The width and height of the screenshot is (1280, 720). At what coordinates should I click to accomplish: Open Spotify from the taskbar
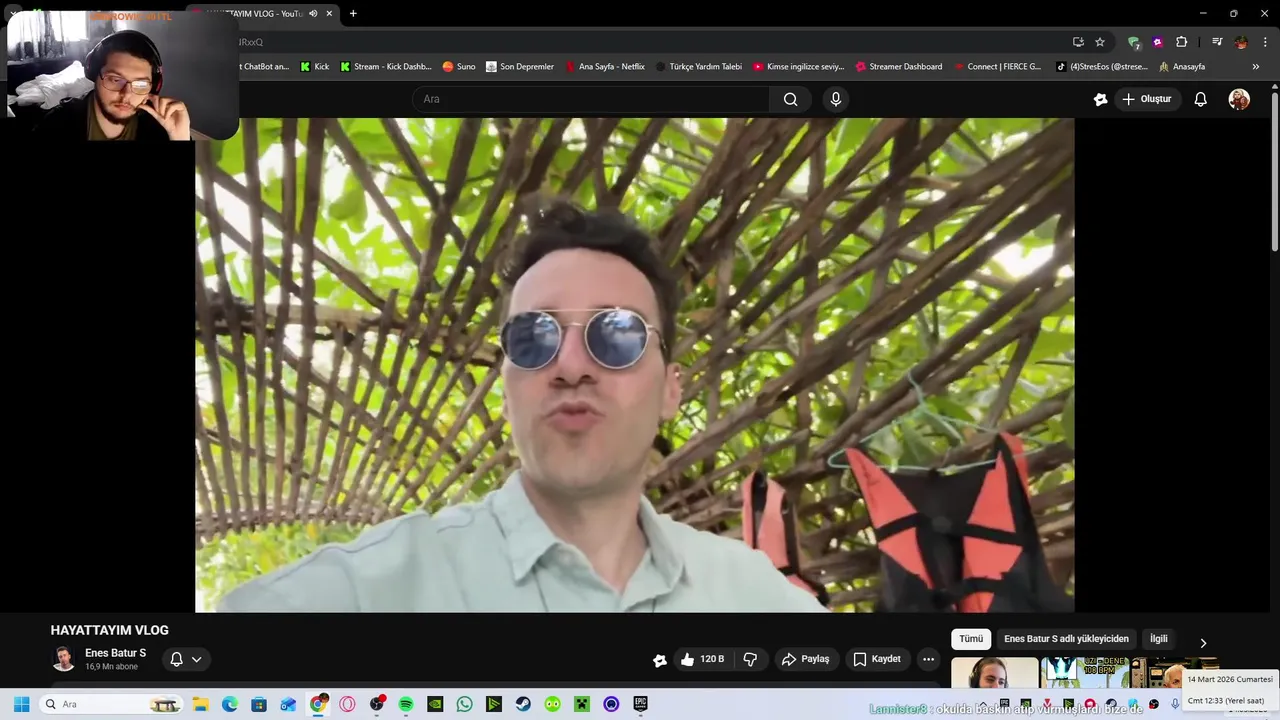pos(406,704)
